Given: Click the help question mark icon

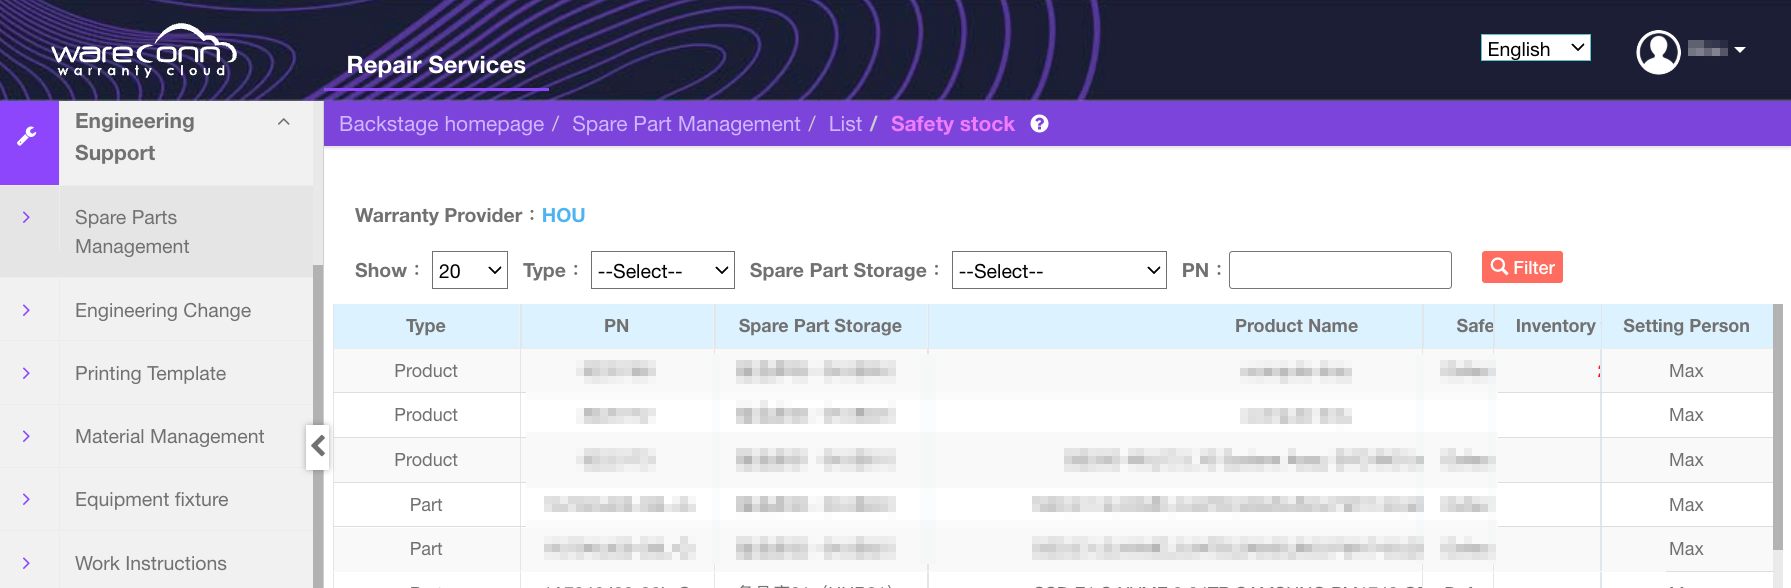Looking at the screenshot, I should coord(1040,124).
